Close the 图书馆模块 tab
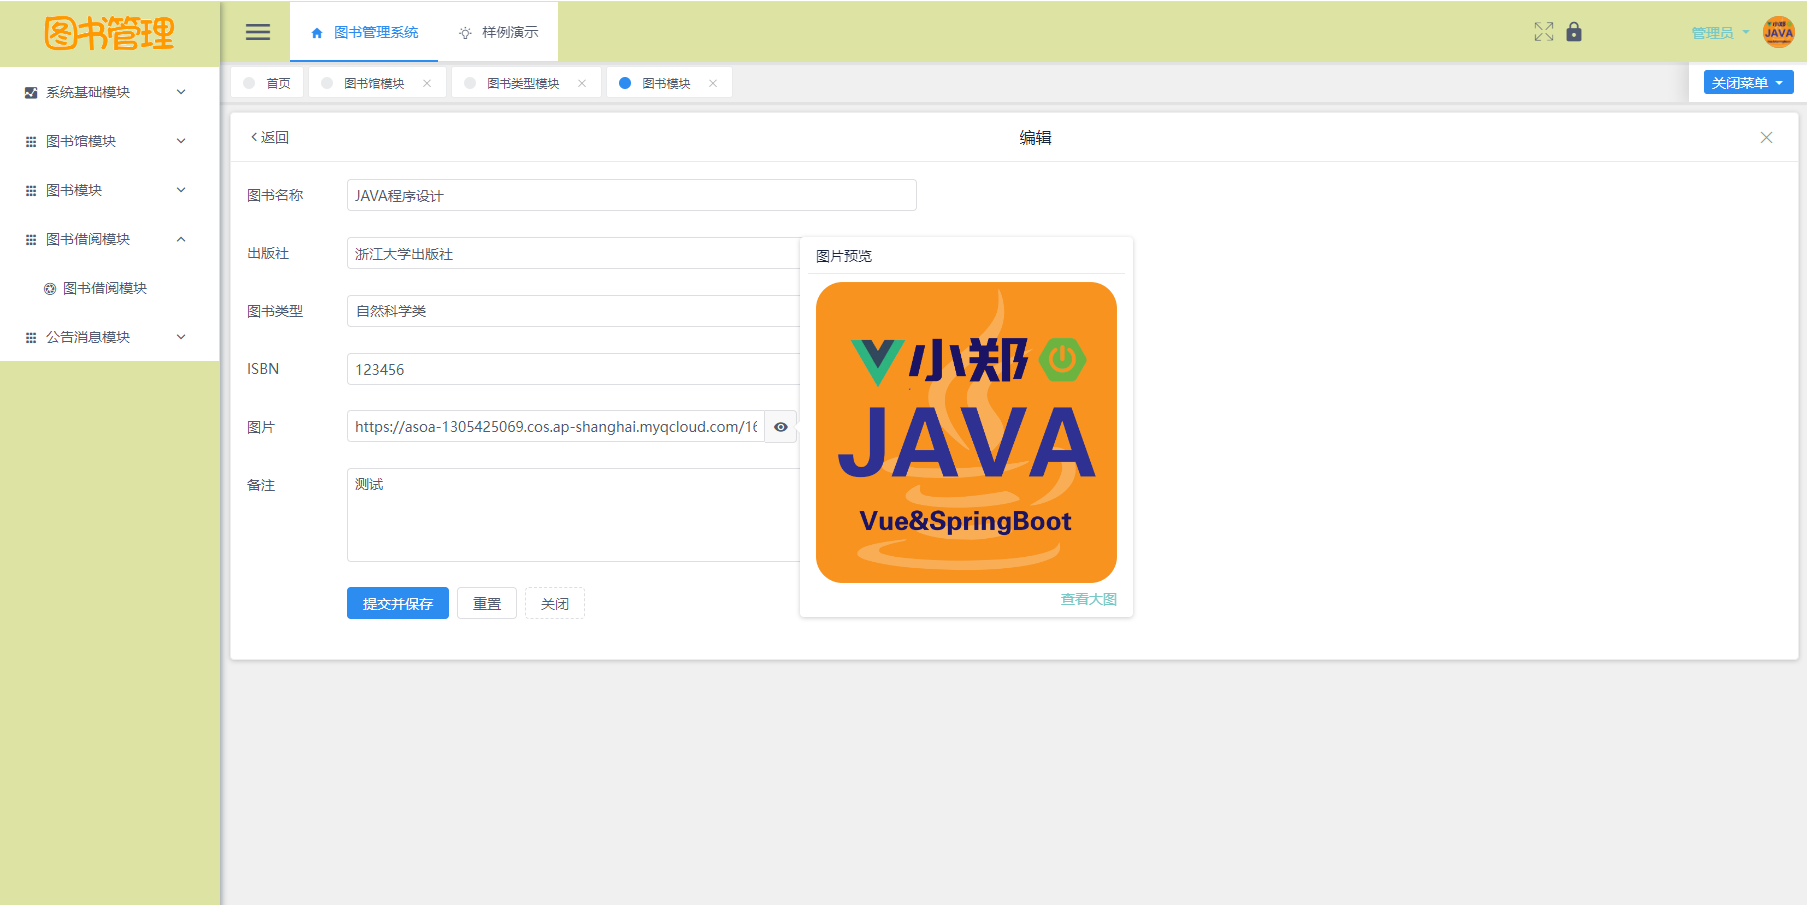The width and height of the screenshot is (1807, 905). tap(427, 84)
